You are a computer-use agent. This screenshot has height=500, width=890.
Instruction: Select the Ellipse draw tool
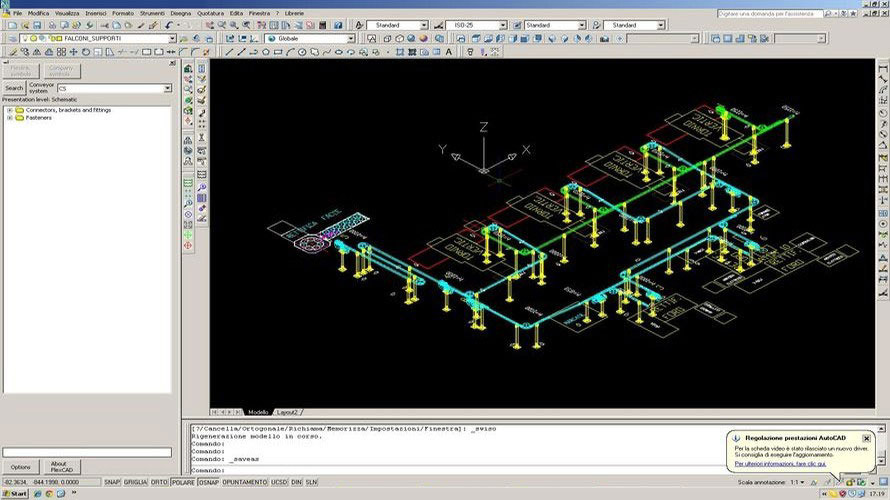coord(339,52)
